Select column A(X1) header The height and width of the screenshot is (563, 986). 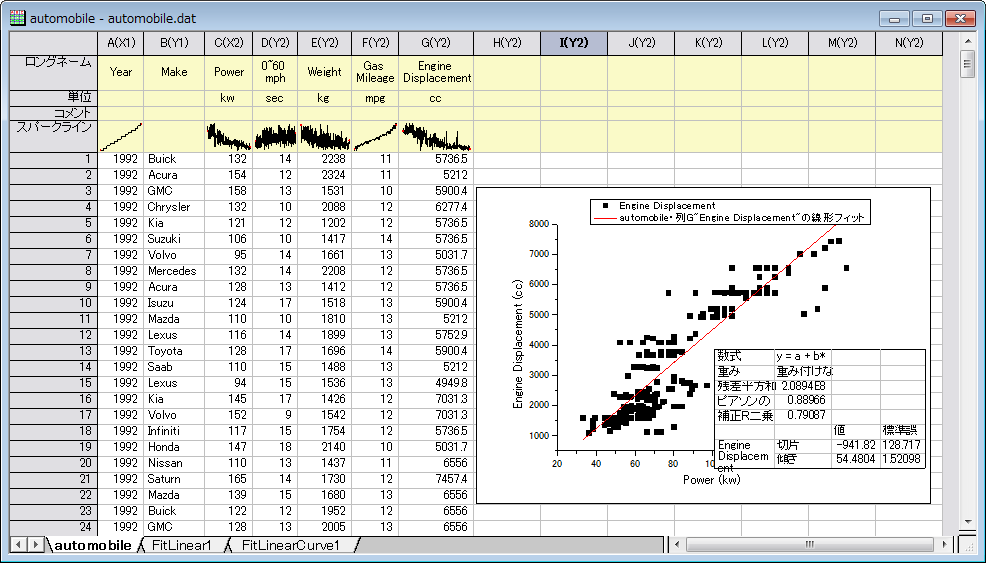(121, 43)
